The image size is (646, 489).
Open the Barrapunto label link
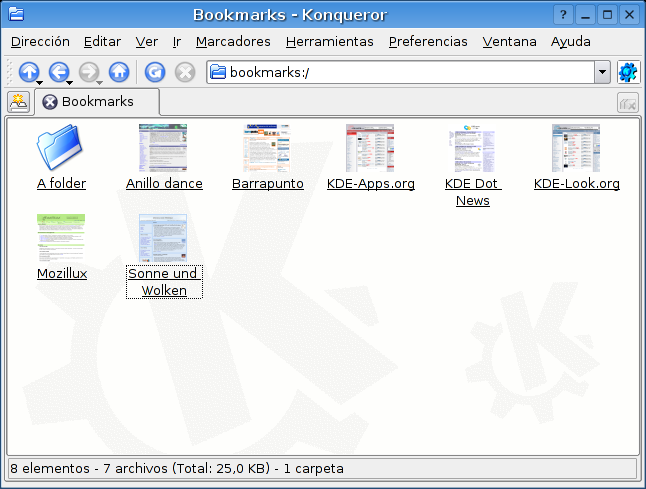[268, 184]
